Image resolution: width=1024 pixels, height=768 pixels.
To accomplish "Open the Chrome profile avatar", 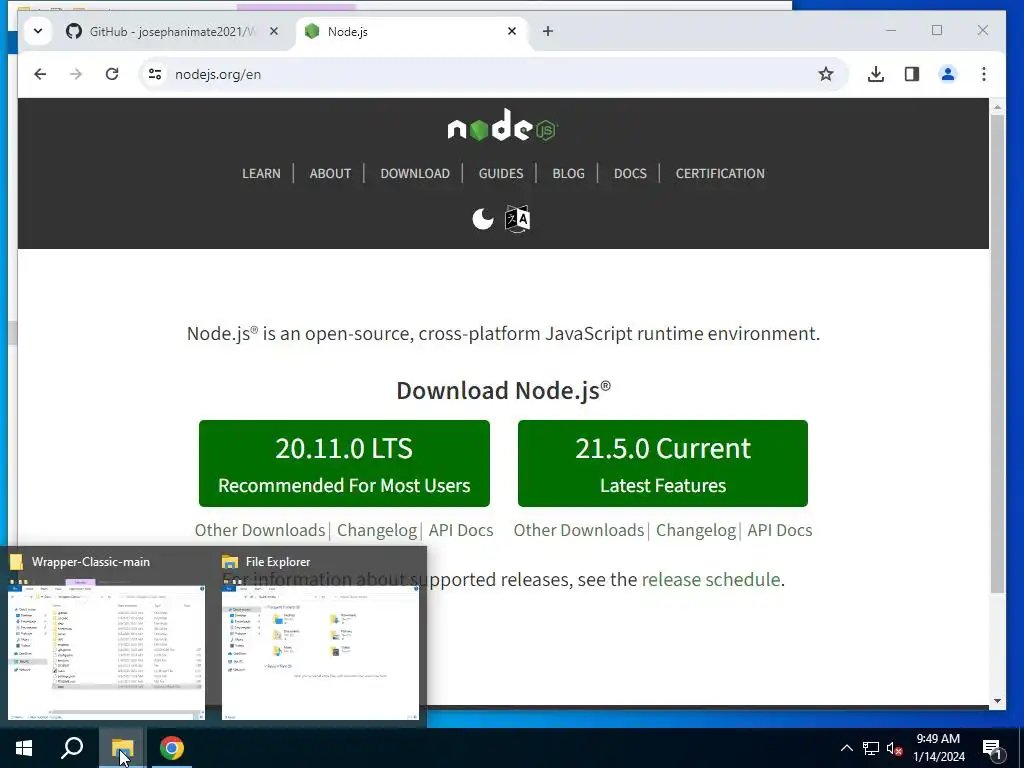I will coord(948,74).
